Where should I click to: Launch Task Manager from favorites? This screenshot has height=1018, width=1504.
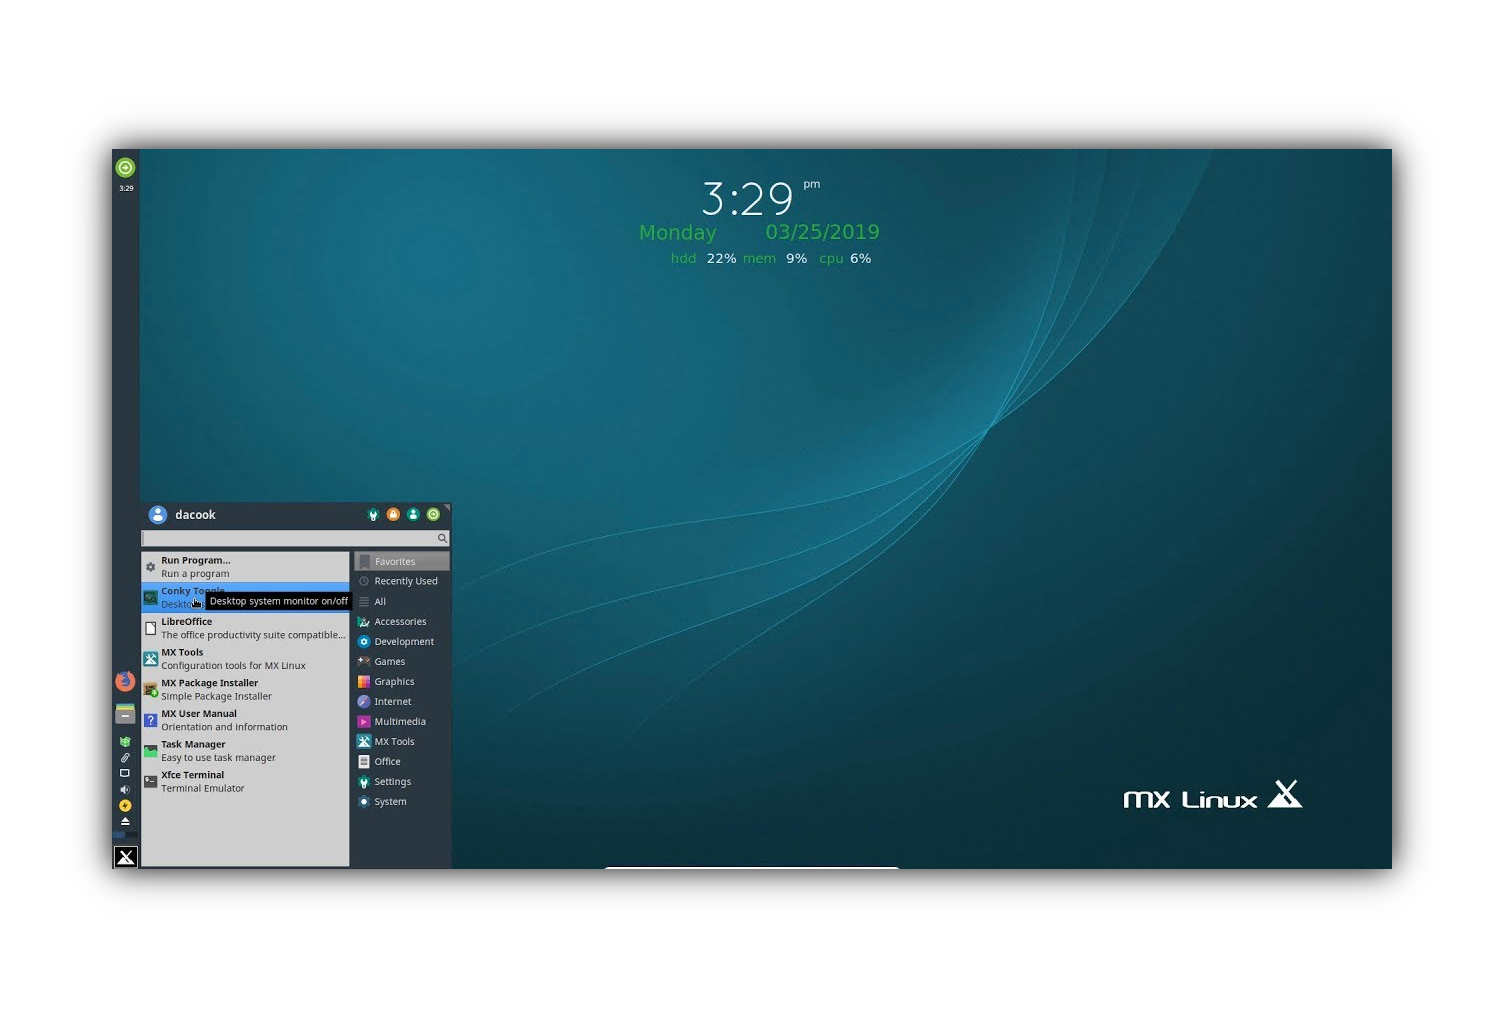[x=245, y=751]
